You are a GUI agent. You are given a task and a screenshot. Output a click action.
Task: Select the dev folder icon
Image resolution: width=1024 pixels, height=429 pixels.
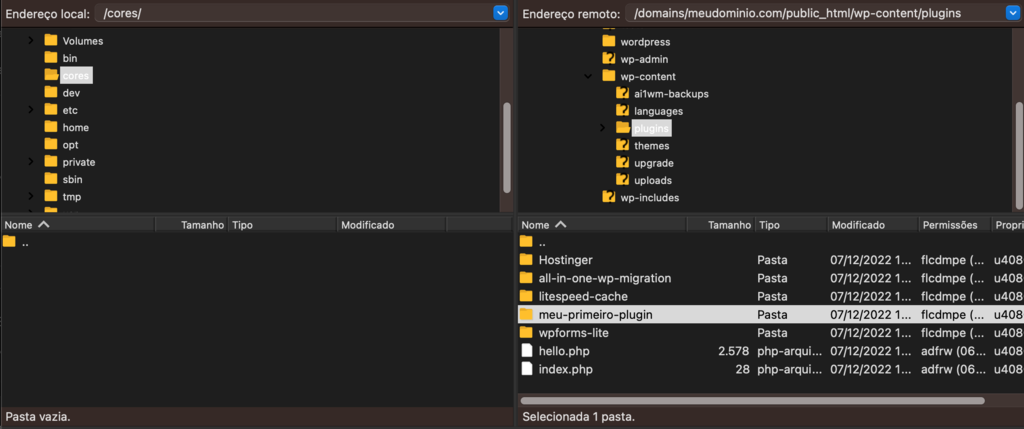(x=51, y=92)
